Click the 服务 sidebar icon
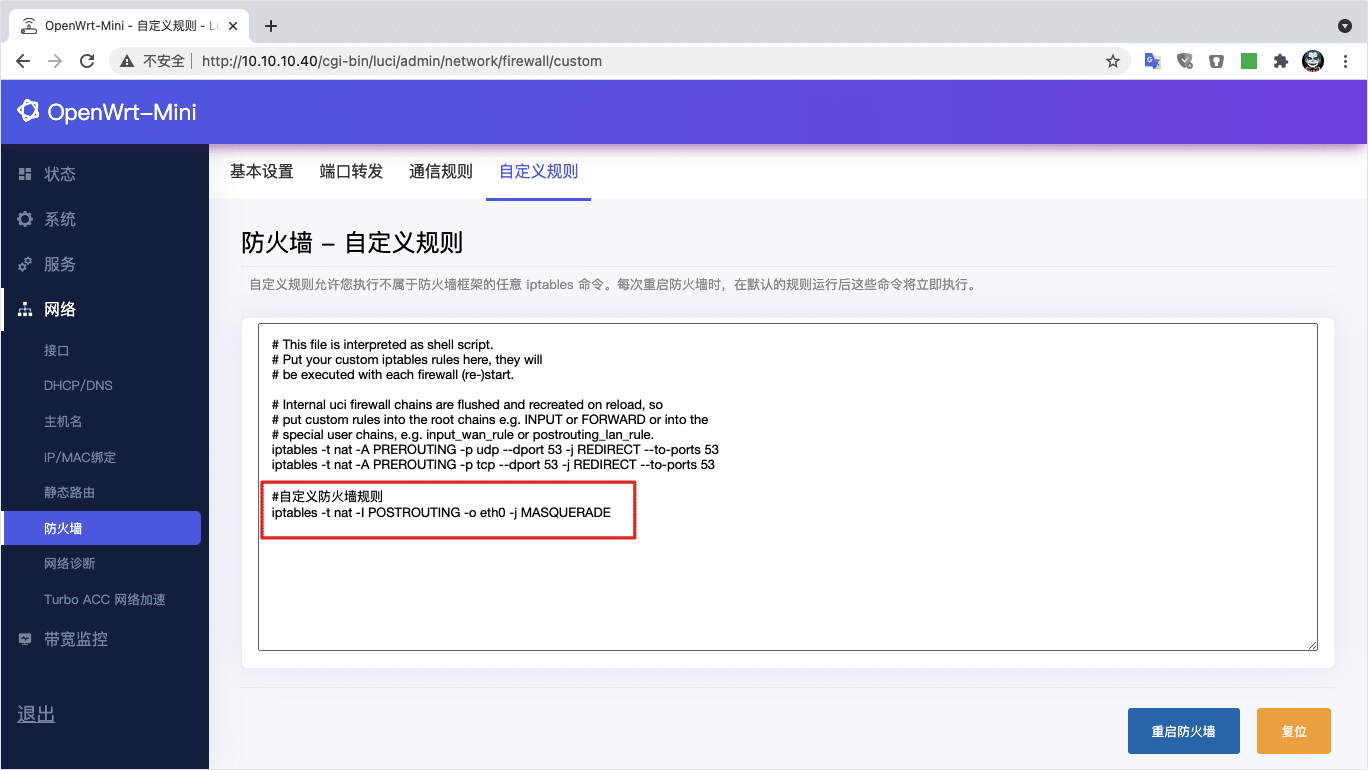1368x770 pixels. point(25,264)
